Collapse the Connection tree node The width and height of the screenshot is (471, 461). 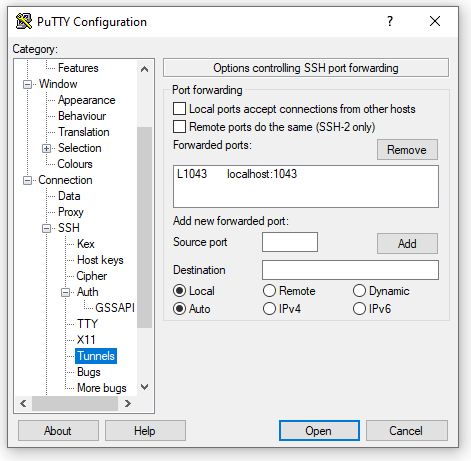click(x=27, y=180)
